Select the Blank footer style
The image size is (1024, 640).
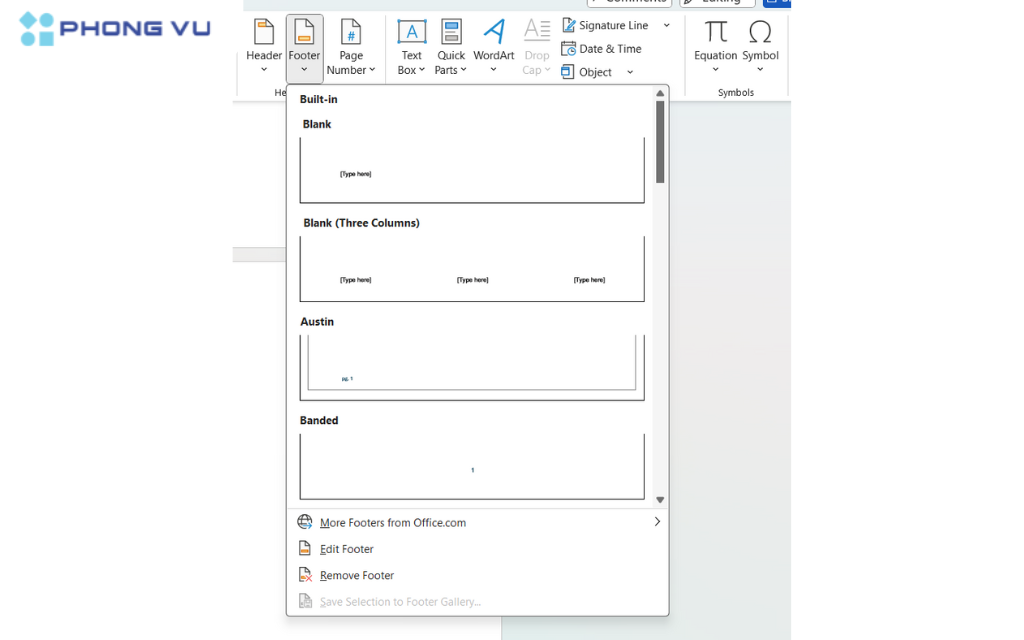coord(471,170)
